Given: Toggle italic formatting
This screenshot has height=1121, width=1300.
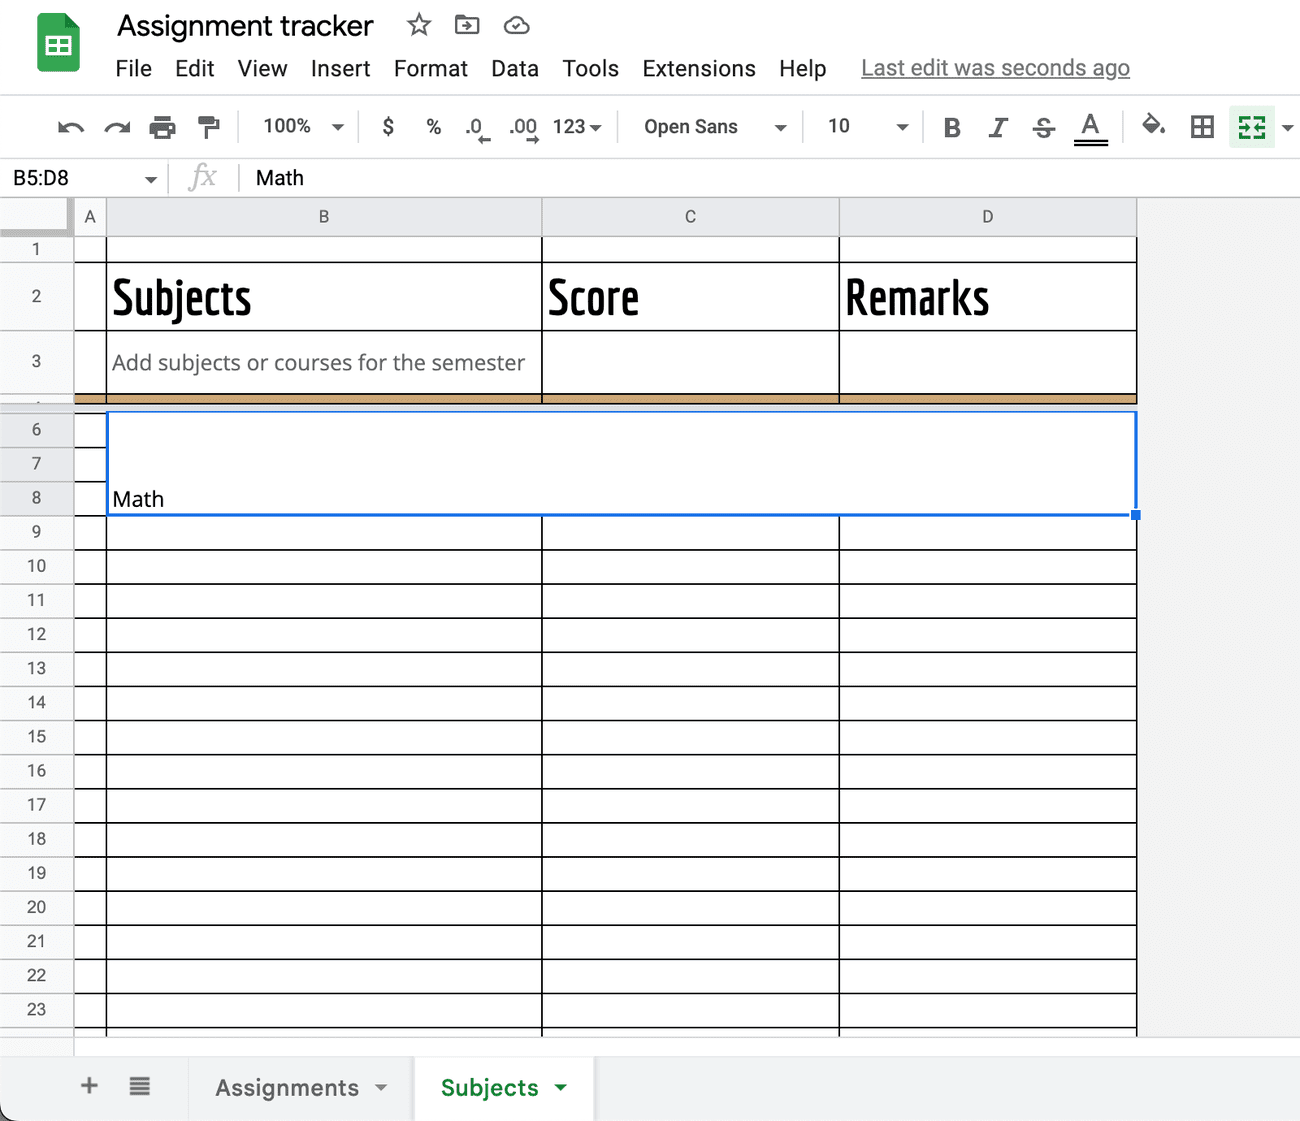Looking at the screenshot, I should [x=997, y=127].
